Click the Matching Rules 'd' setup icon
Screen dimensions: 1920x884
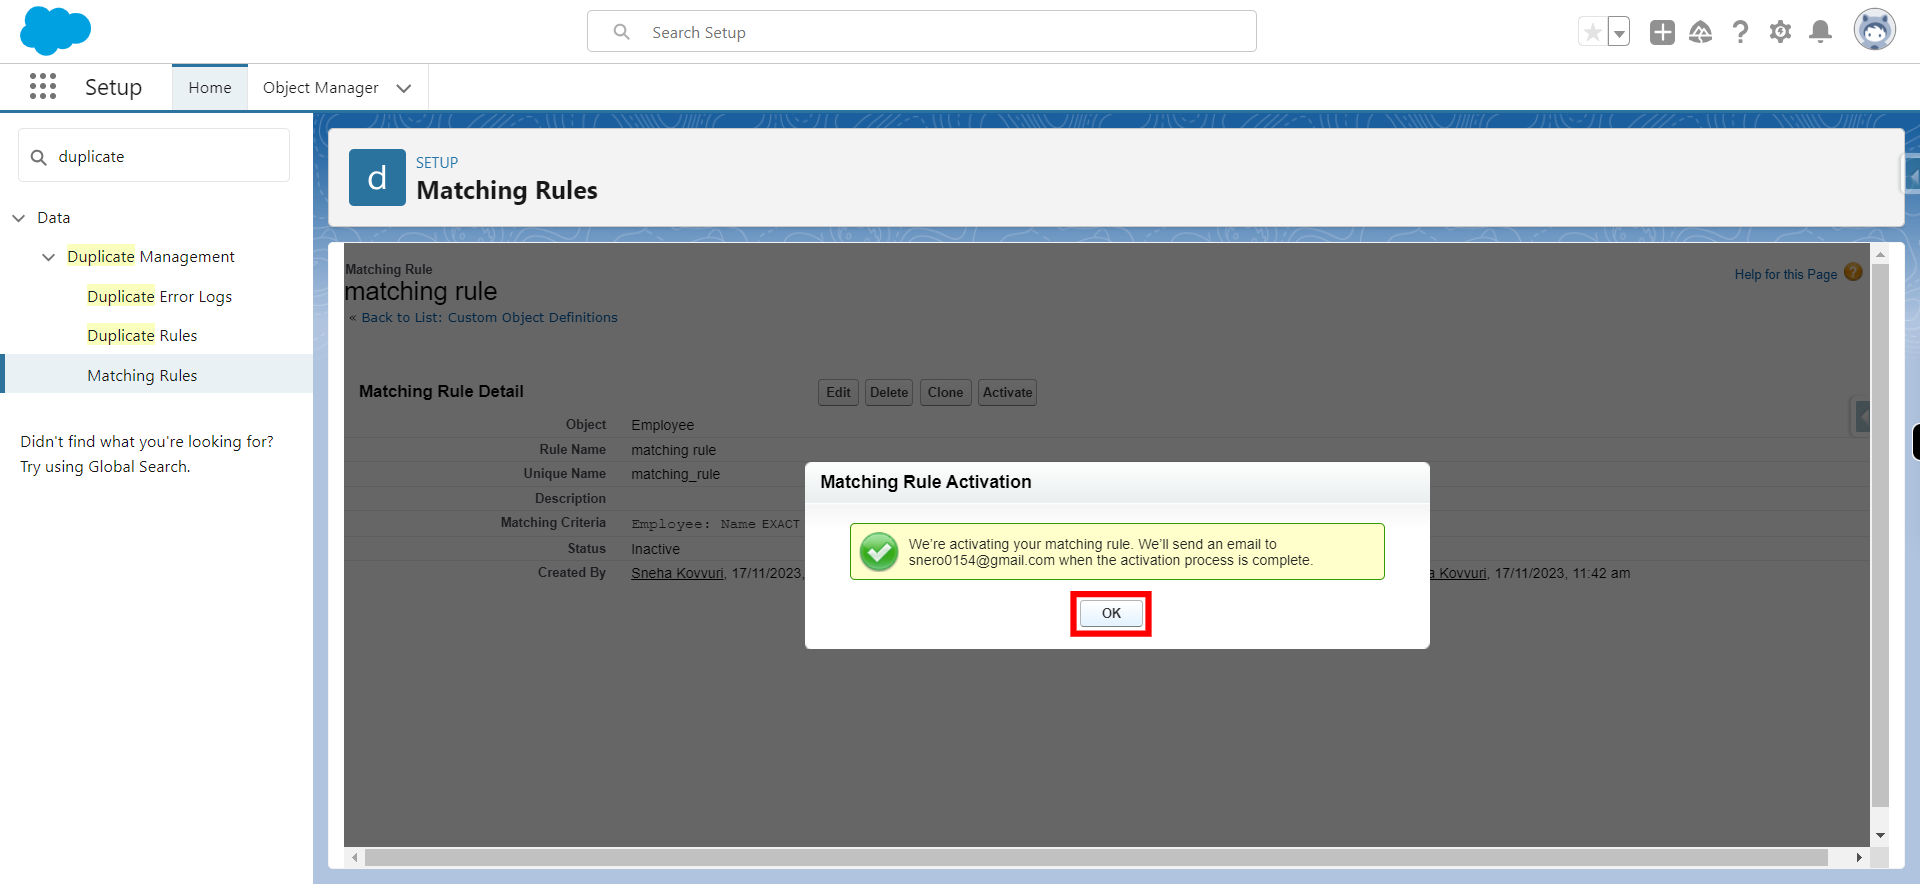[377, 177]
